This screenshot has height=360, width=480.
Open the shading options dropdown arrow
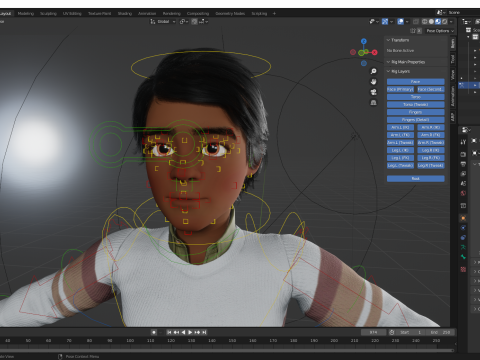(451, 22)
